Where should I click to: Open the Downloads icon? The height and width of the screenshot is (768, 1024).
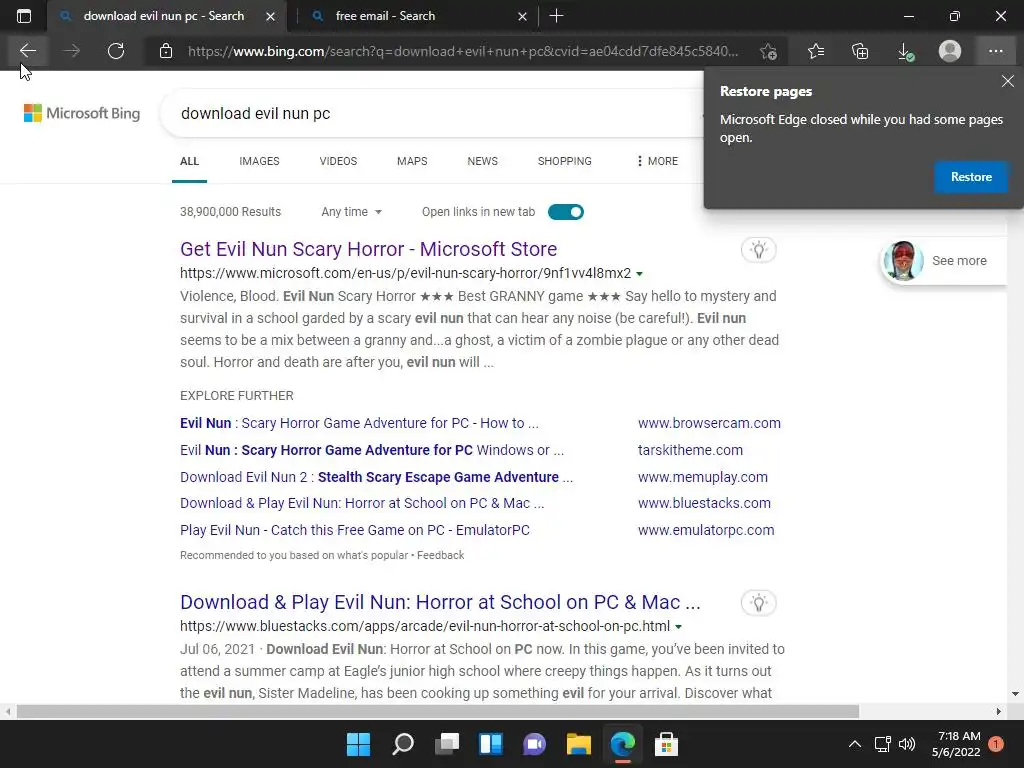[905, 51]
